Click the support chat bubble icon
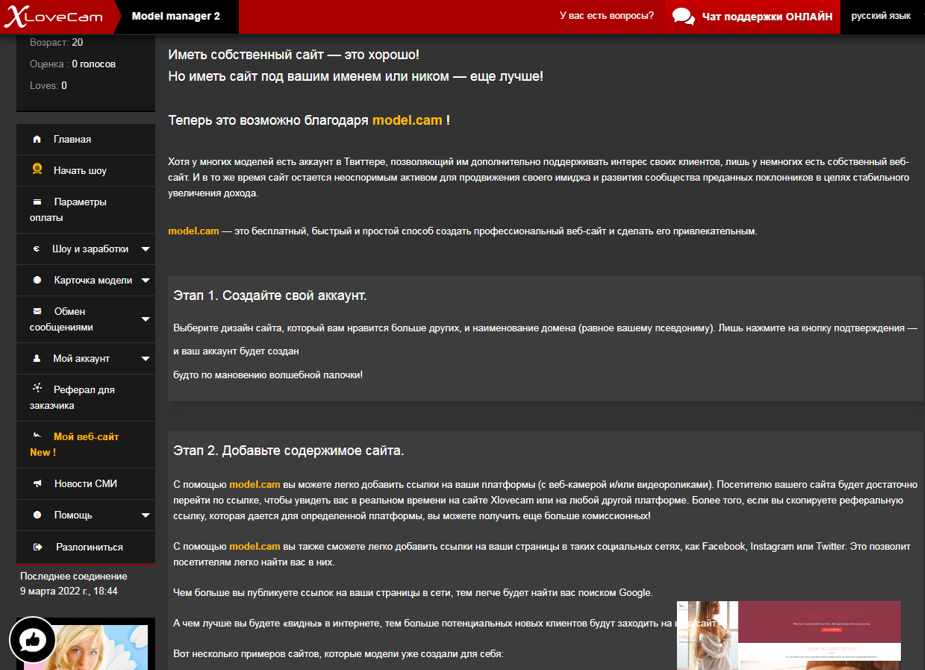Viewport: 925px width, 670px height. pyautogui.click(x=683, y=17)
